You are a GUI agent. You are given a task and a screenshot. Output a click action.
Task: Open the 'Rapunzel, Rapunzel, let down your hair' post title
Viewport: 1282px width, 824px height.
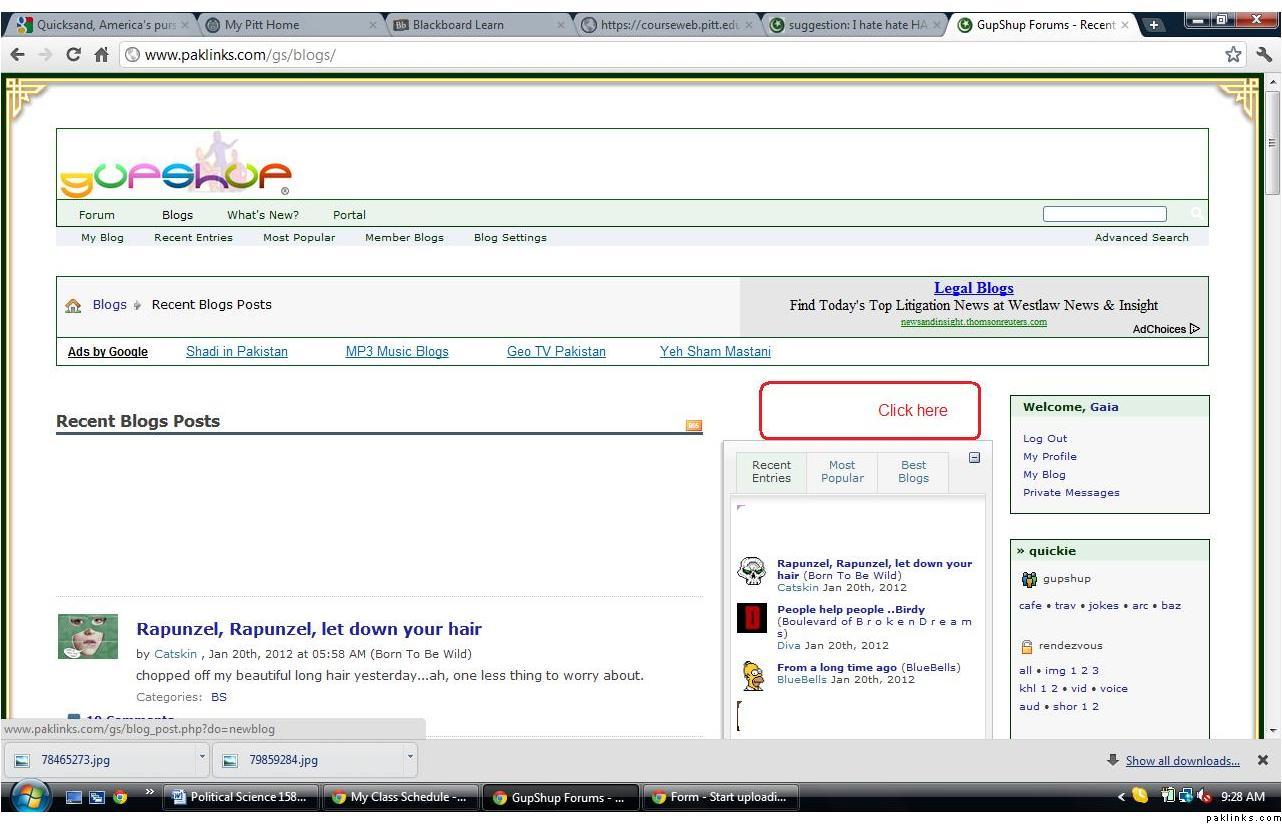click(x=309, y=630)
